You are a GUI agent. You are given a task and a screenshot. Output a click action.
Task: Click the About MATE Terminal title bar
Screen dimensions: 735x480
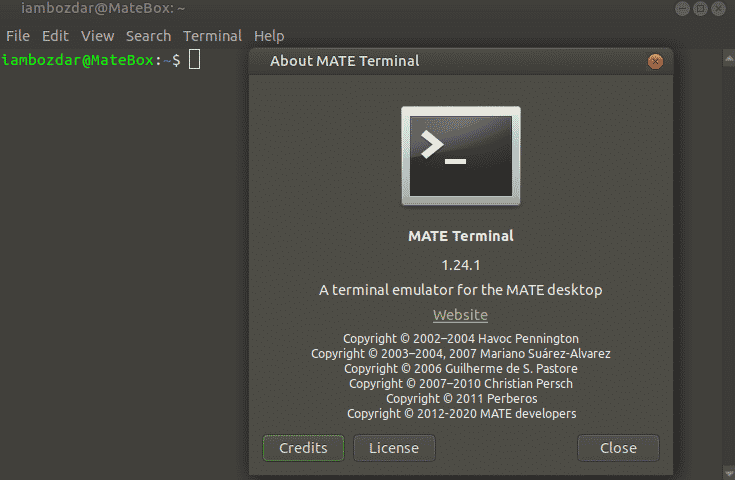pyautogui.click(x=461, y=61)
